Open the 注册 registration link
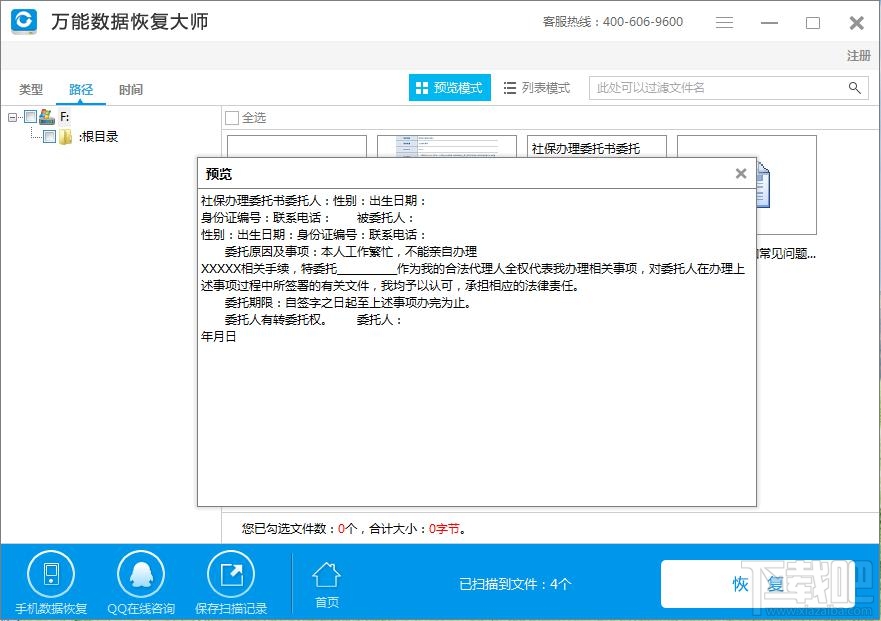Viewport: 881px width, 621px height. (857, 56)
